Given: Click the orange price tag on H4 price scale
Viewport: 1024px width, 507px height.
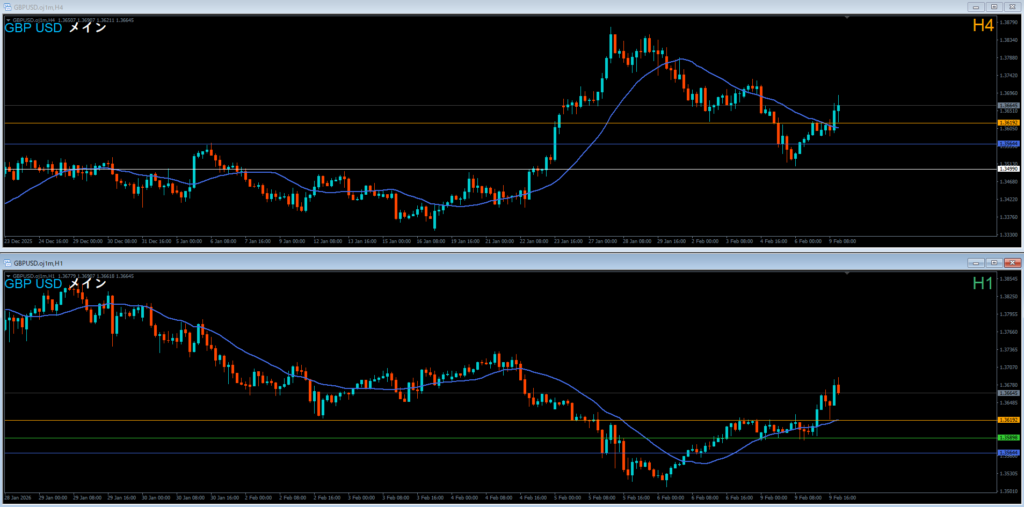Looking at the screenshot, I should point(1008,123).
